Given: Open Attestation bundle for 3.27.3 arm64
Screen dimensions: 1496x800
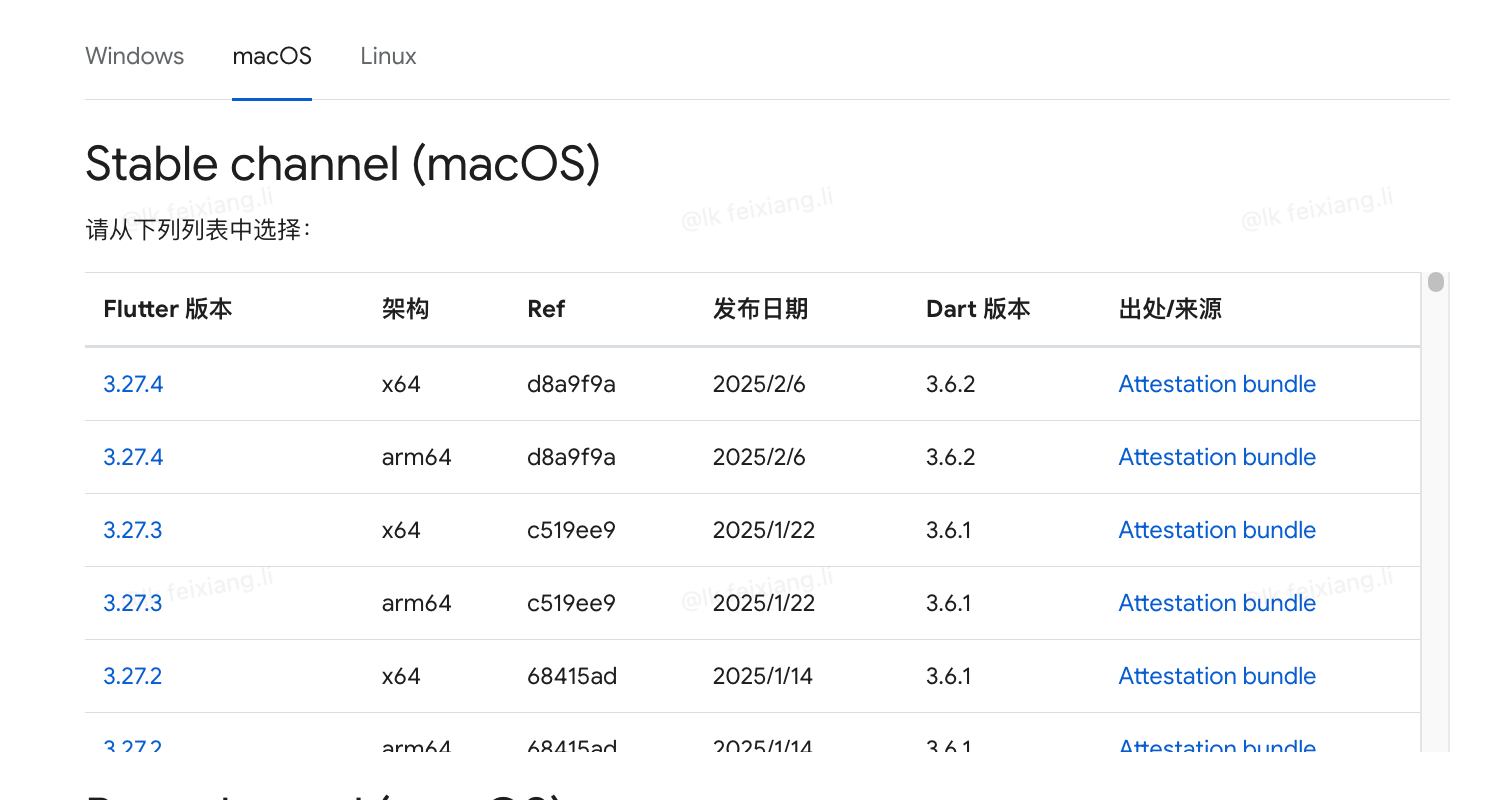Looking at the screenshot, I should coord(1217,603).
